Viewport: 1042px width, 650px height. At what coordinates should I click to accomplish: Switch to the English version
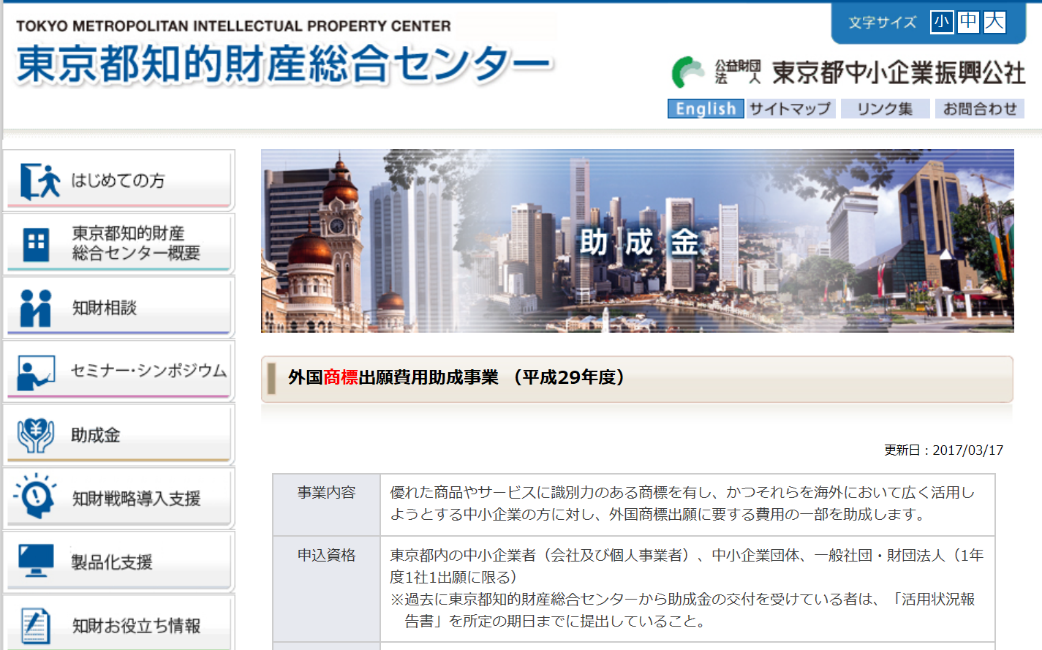click(x=705, y=109)
